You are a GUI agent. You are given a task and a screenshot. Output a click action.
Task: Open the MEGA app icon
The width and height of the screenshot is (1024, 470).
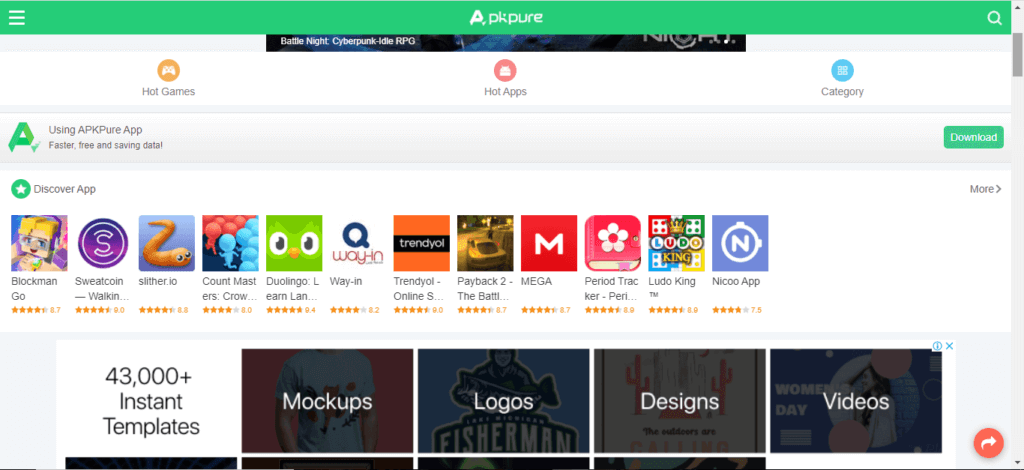pyautogui.click(x=549, y=243)
